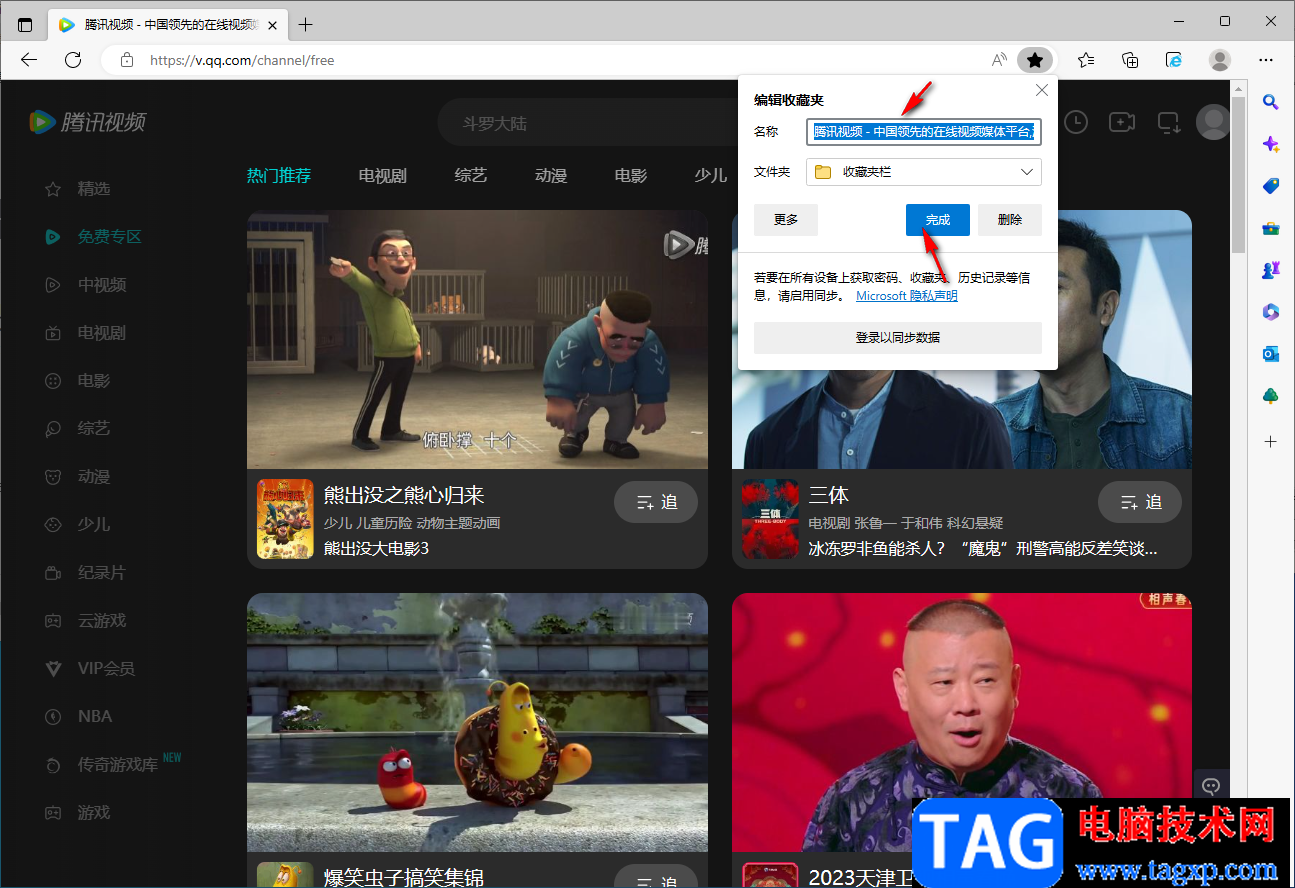Open the Tencent Video user avatar
This screenshot has width=1295, height=888.
pos(1214,122)
